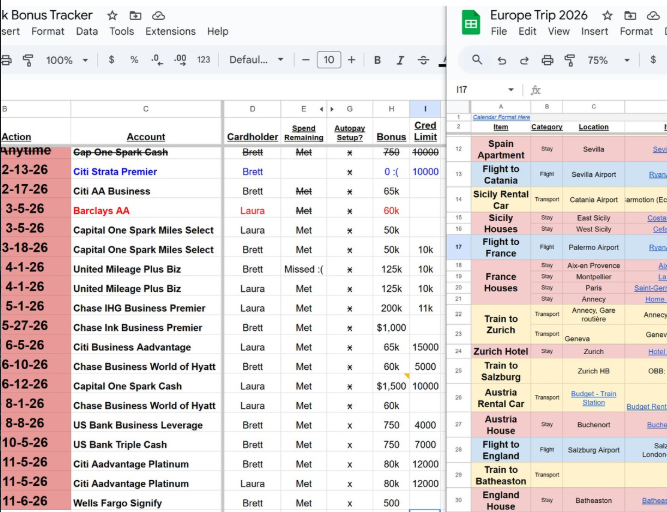The height and width of the screenshot is (512, 667).
Task: Click print icon in Bonus Tracker toolbar
Action: [6, 60]
